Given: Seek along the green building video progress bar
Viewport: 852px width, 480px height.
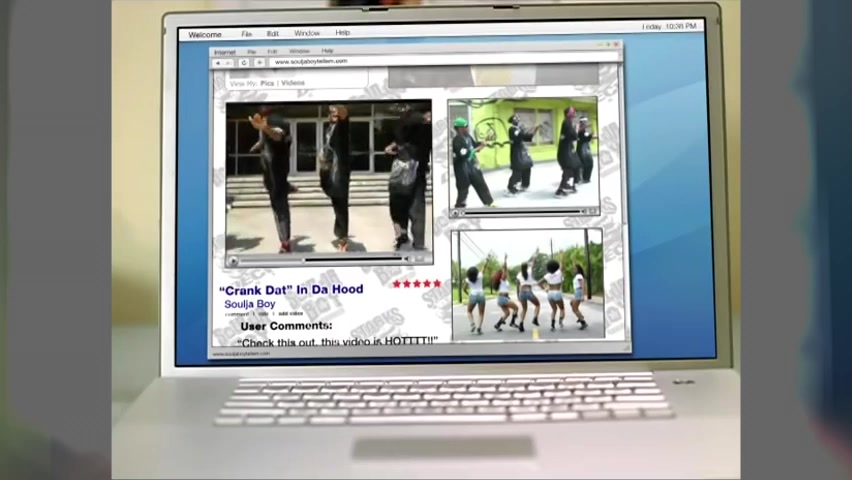Looking at the screenshot, I should [x=520, y=212].
